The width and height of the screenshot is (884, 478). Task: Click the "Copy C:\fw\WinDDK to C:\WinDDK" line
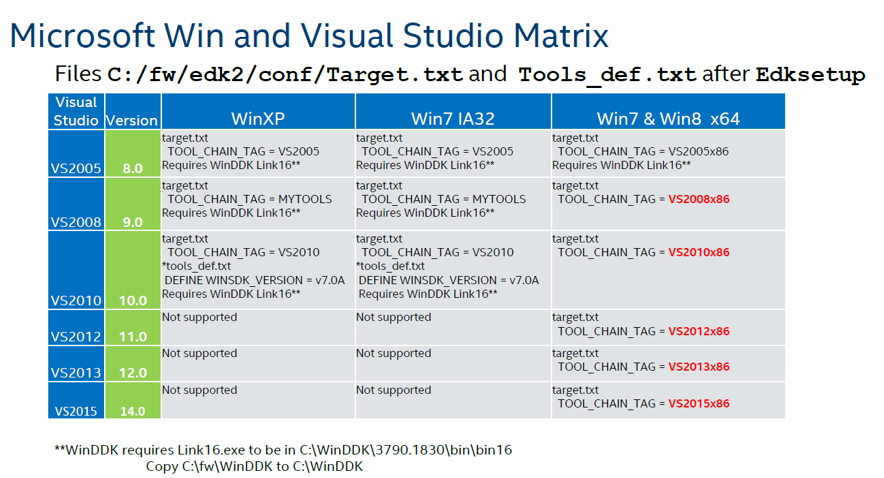(254, 466)
